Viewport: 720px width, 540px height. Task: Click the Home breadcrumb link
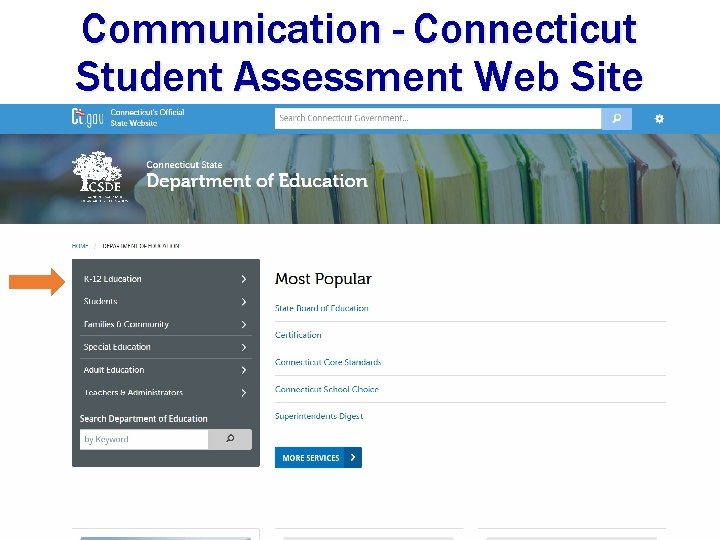79,246
